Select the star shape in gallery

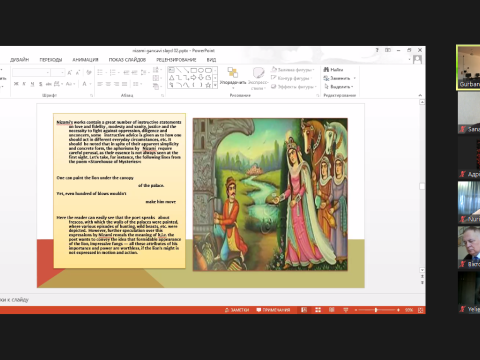point(208,85)
